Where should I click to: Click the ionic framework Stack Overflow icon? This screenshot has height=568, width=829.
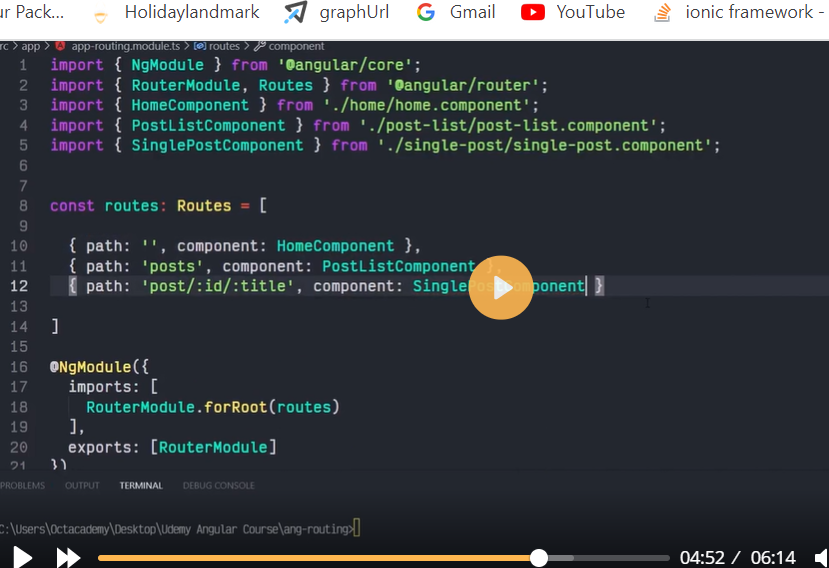pyautogui.click(x=662, y=12)
